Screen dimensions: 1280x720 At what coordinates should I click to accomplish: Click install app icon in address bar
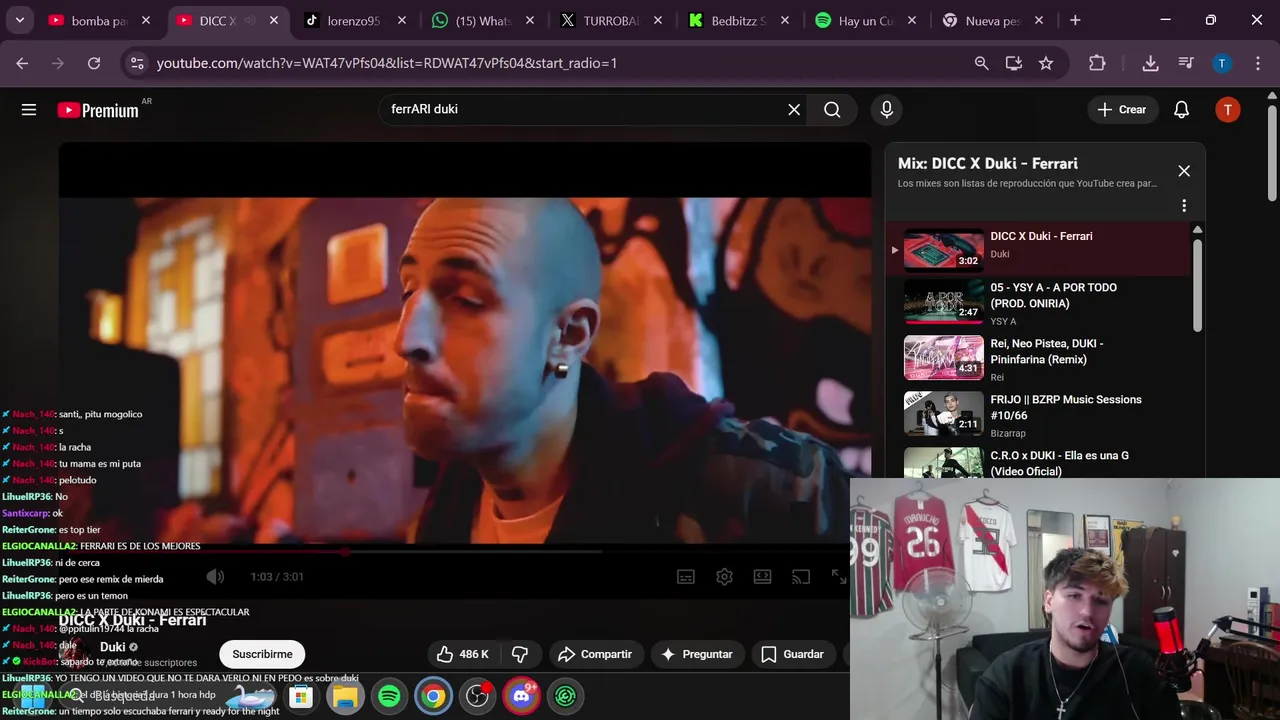[1014, 63]
